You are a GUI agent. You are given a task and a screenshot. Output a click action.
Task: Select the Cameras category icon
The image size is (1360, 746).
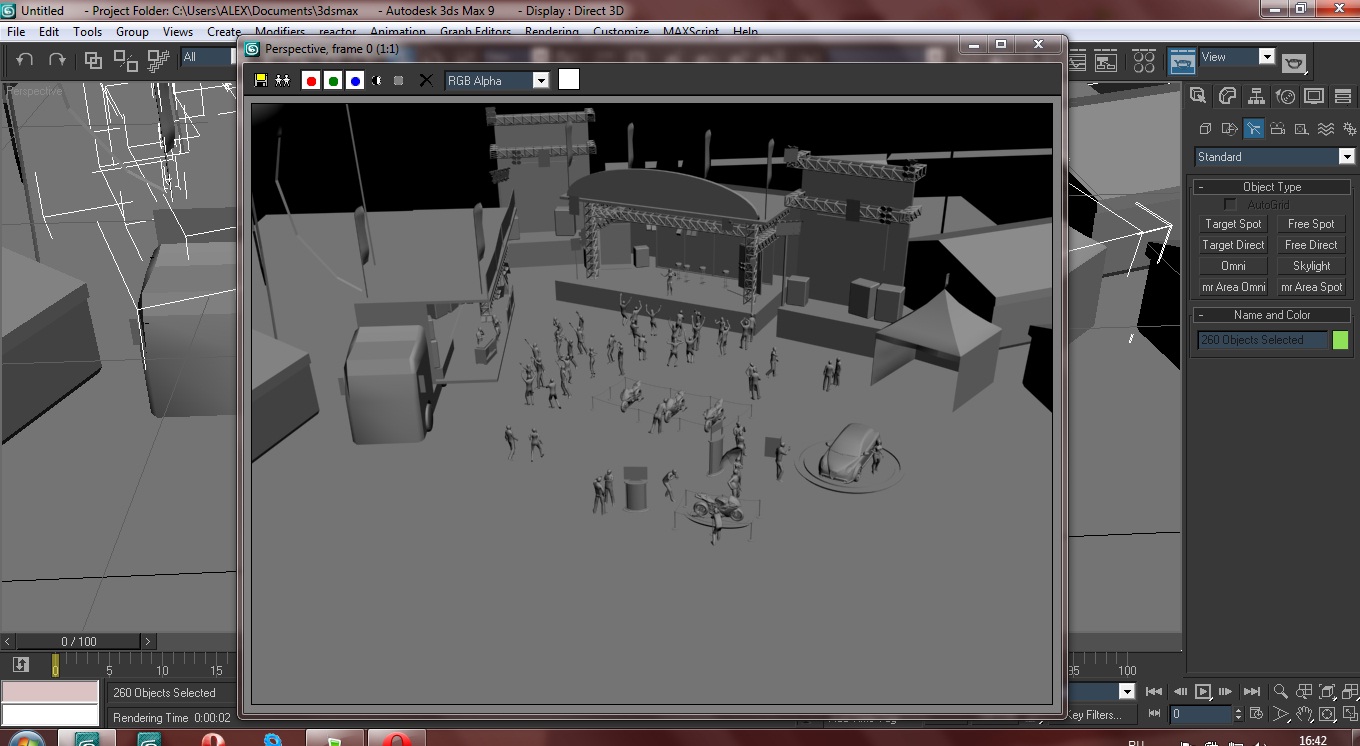[x=1277, y=129]
